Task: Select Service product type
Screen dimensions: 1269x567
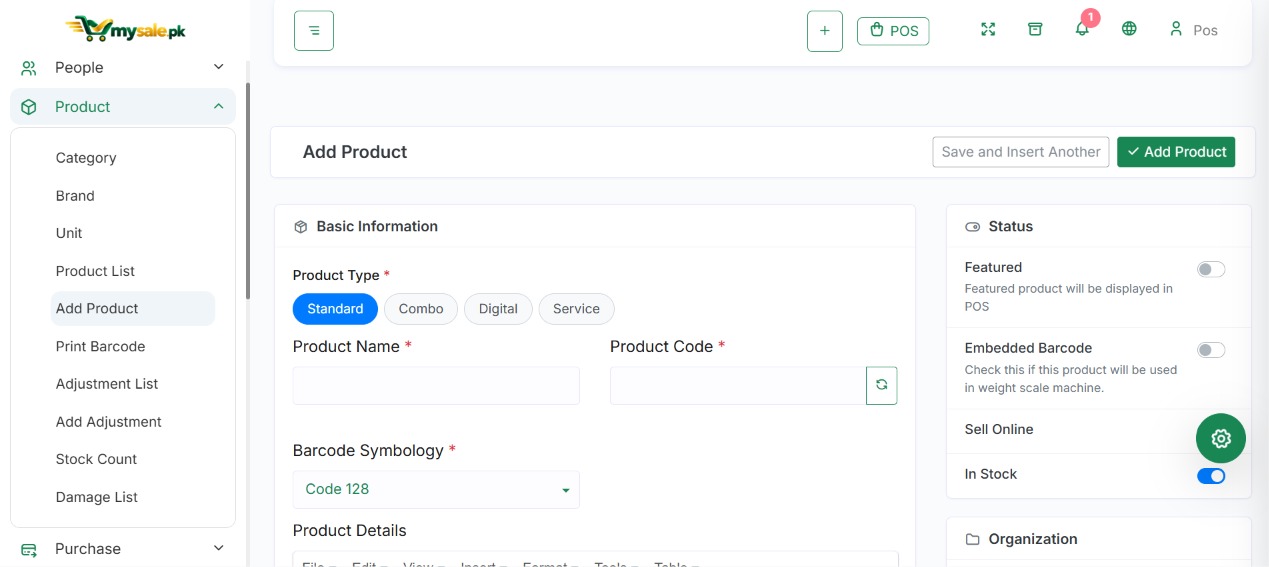Action: [576, 309]
